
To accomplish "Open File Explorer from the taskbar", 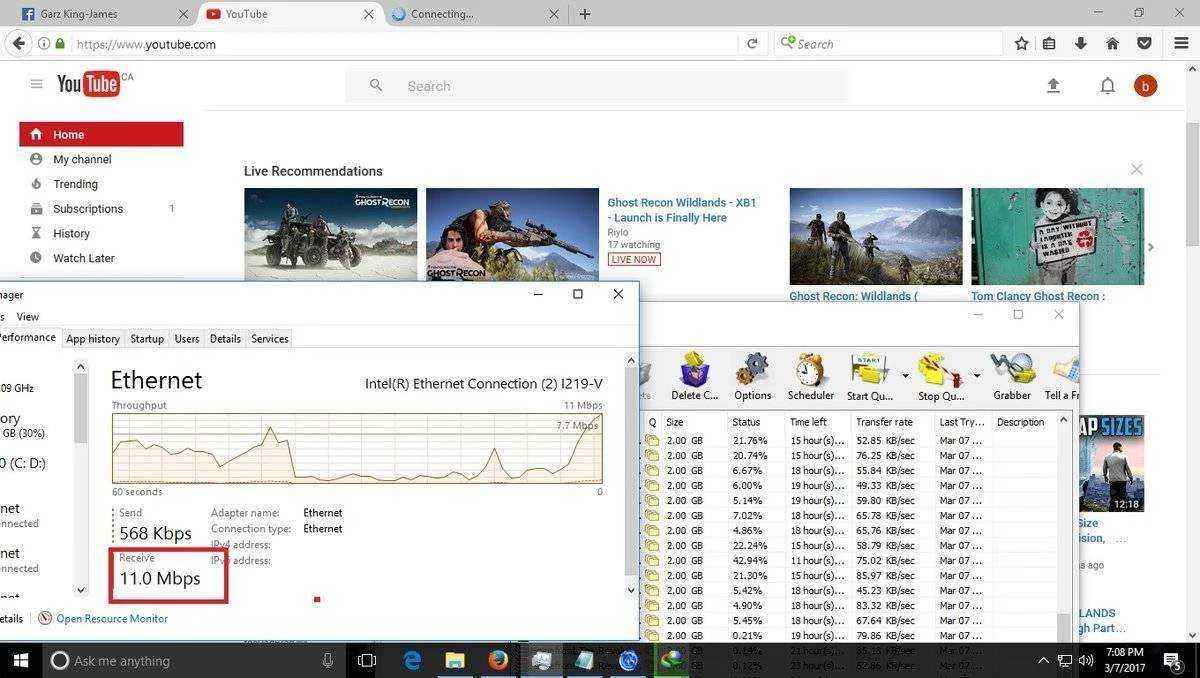I will (455, 660).
